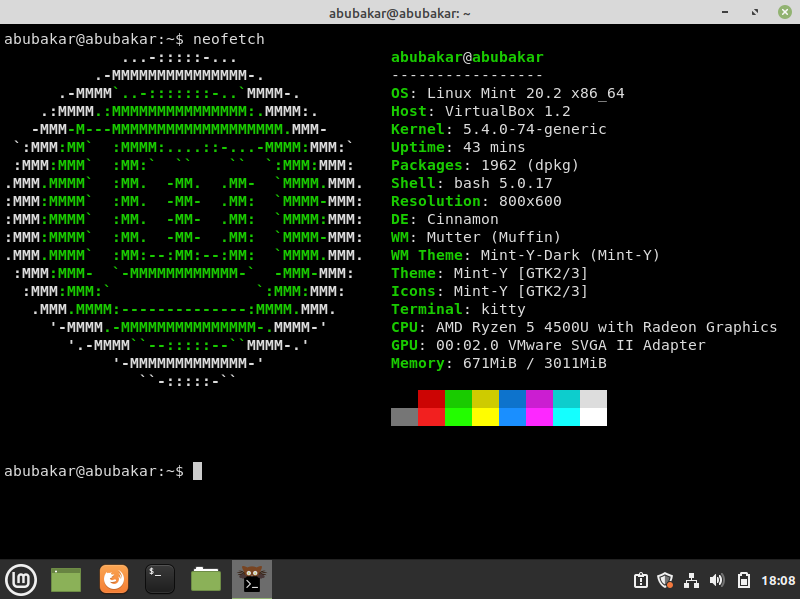Focus the active kitty terminal taskbar icon
This screenshot has height=599, width=800.
[251, 579]
